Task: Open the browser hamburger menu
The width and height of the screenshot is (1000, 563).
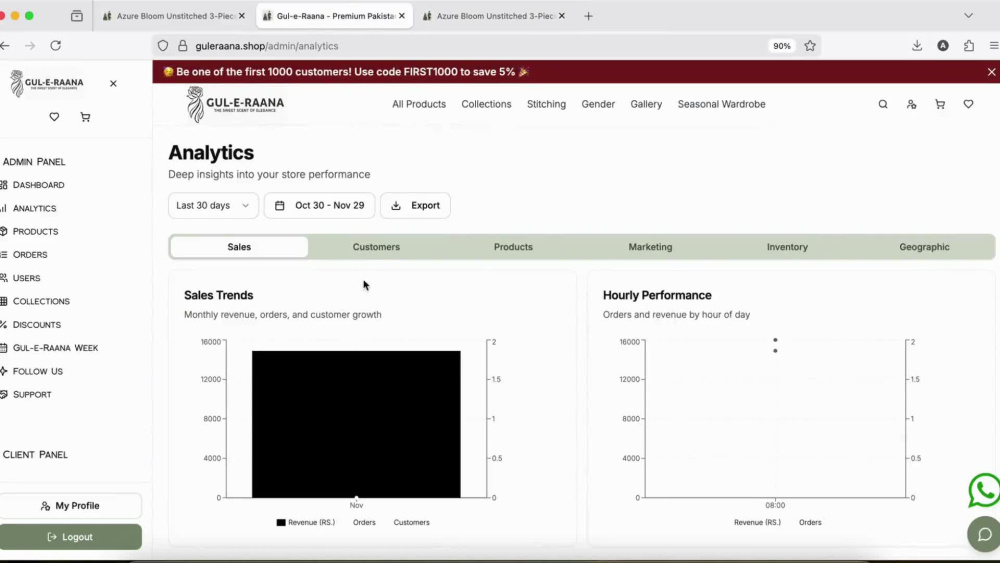Action: [994, 46]
